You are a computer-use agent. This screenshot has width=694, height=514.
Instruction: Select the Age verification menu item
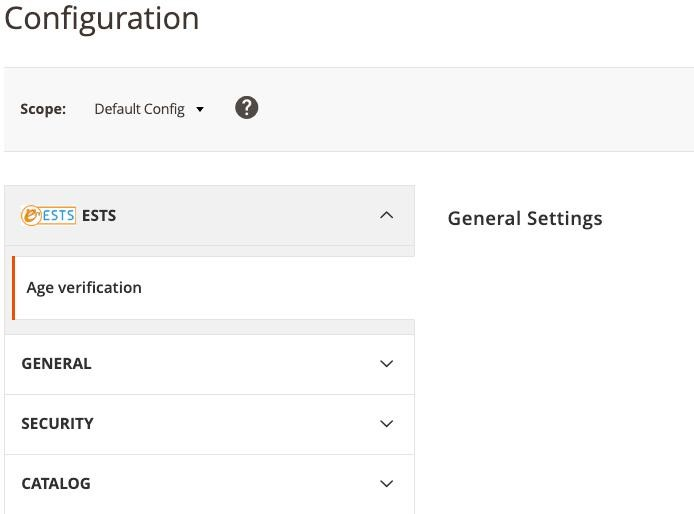84,288
